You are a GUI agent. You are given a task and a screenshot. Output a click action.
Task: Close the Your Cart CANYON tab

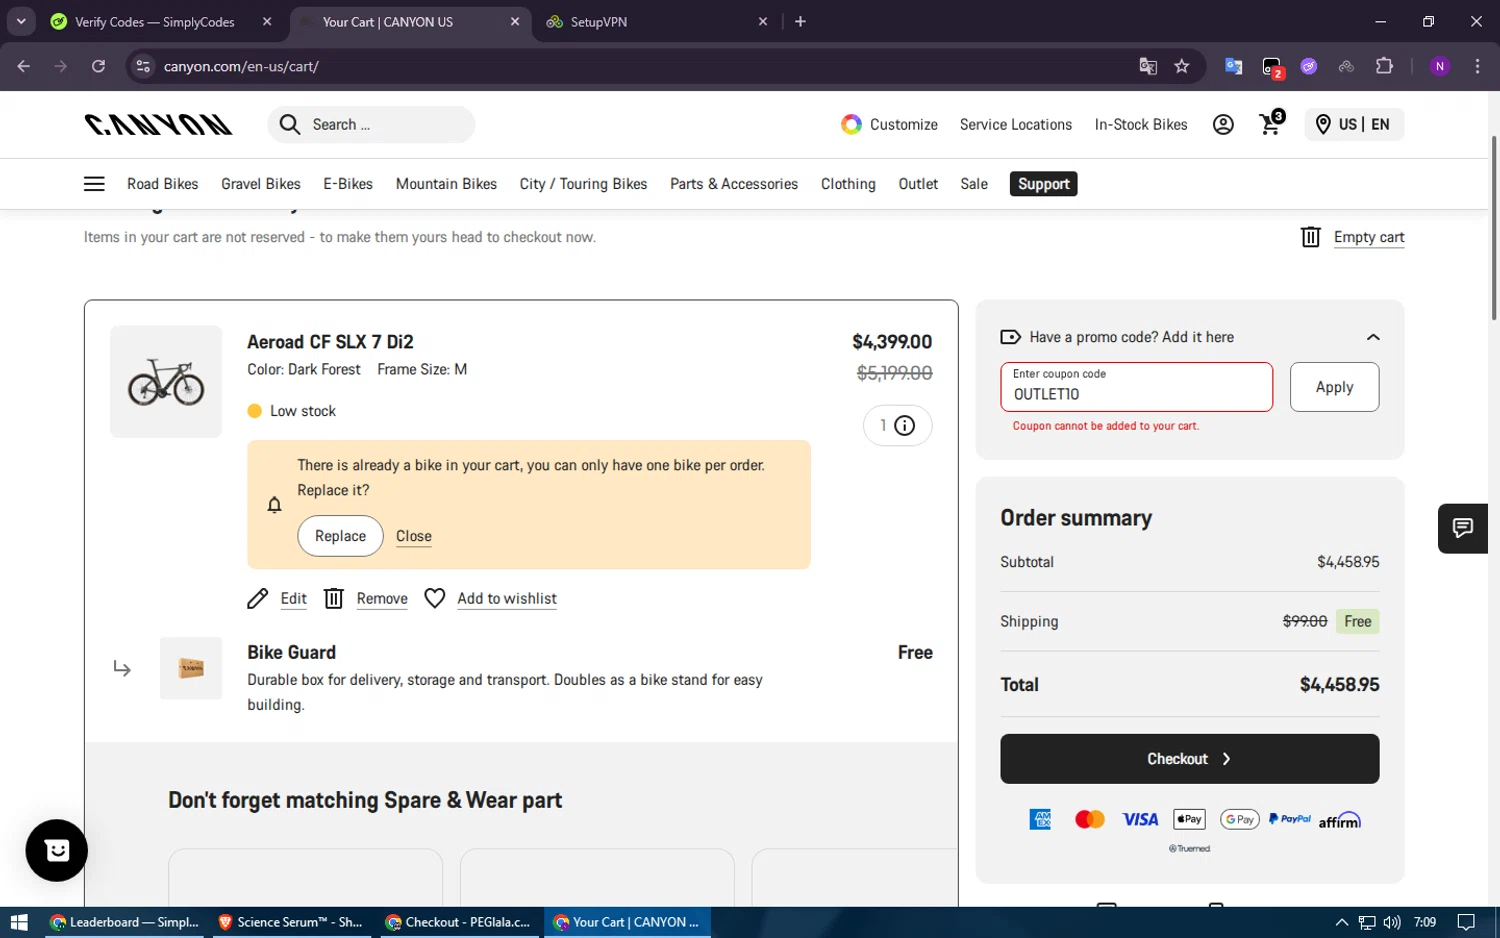pos(515,21)
